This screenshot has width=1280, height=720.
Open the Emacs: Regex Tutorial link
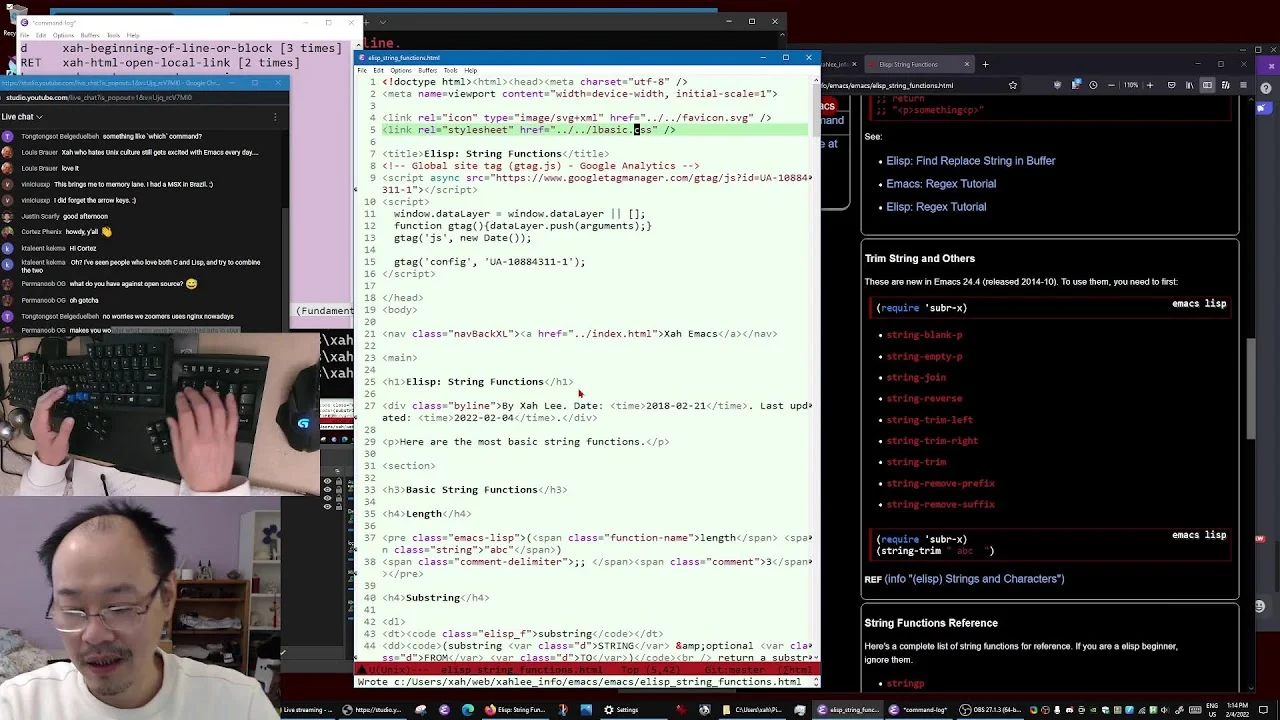pyautogui.click(x=941, y=183)
